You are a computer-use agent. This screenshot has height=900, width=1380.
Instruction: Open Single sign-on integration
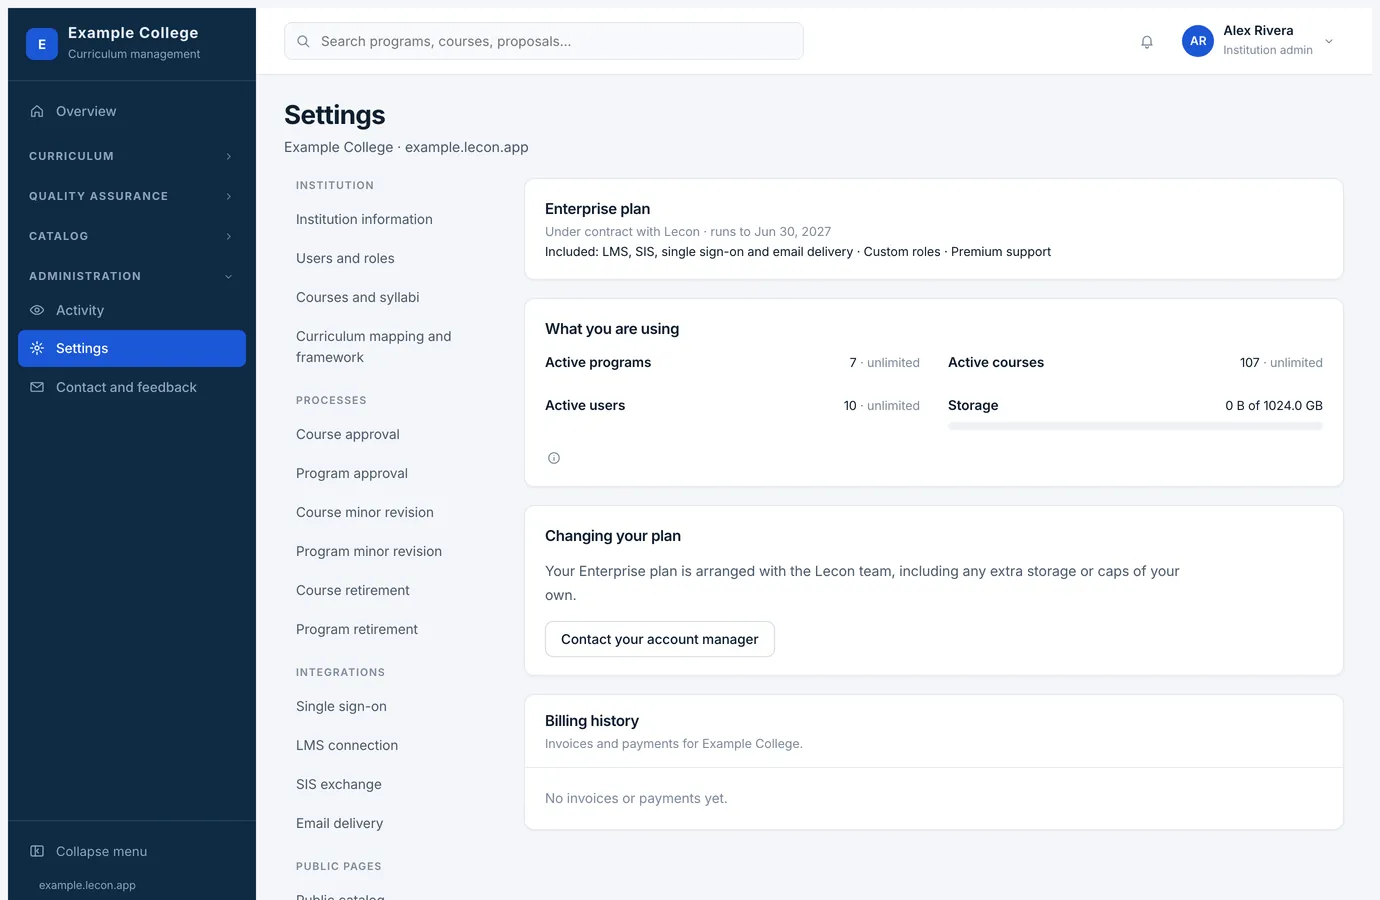click(341, 706)
